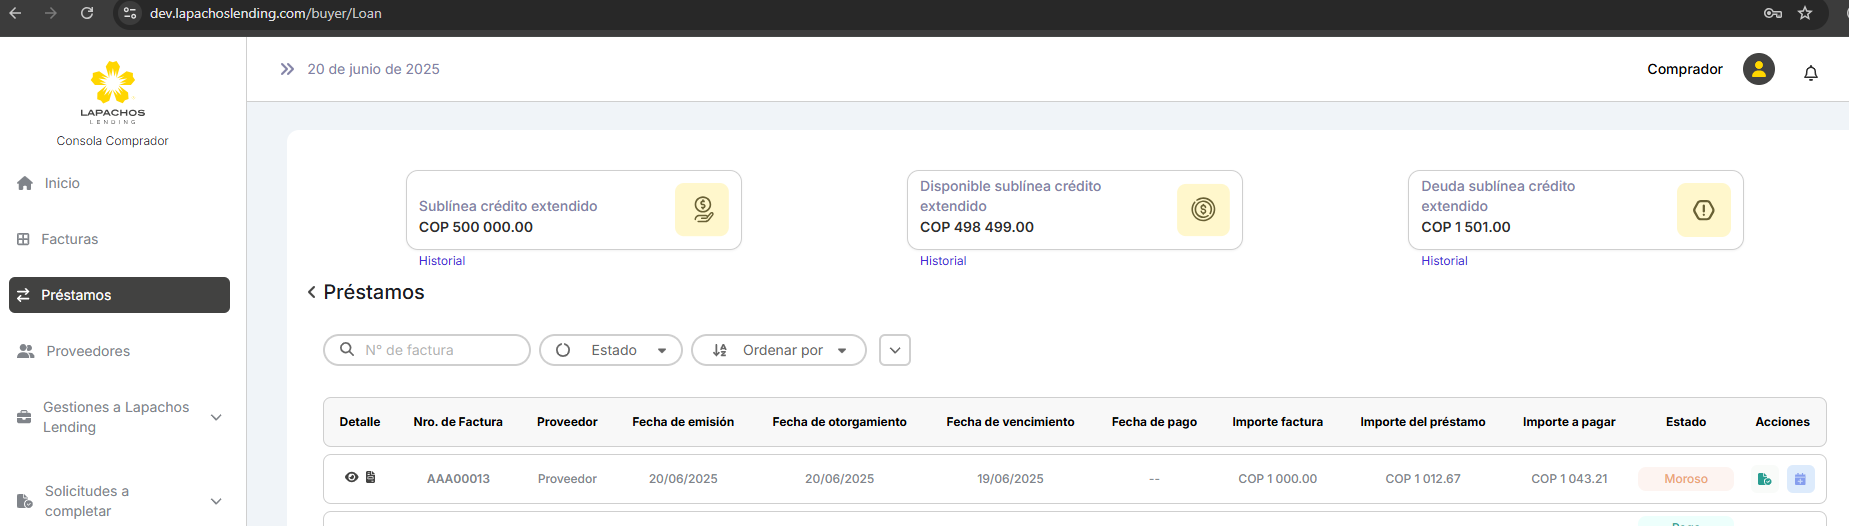Click the browser bookmark star icon
Viewport: 1849px width, 526px height.
click(1805, 13)
